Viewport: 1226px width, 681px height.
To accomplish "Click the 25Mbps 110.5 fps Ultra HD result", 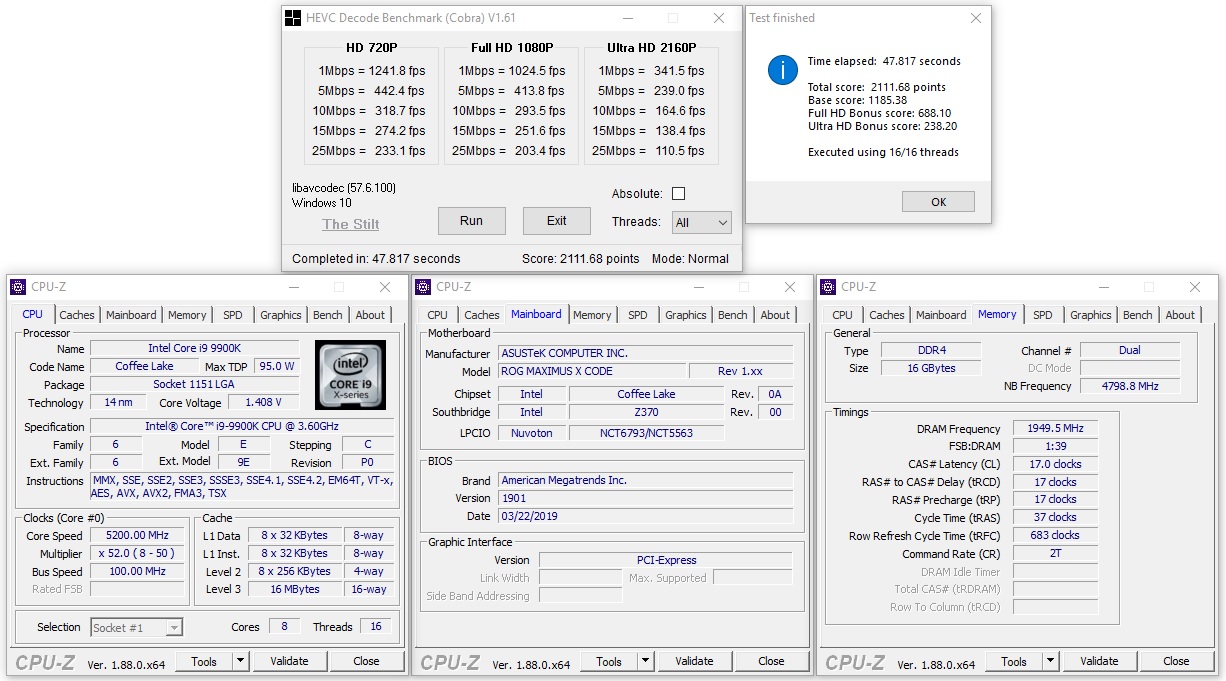I will tap(648, 151).
